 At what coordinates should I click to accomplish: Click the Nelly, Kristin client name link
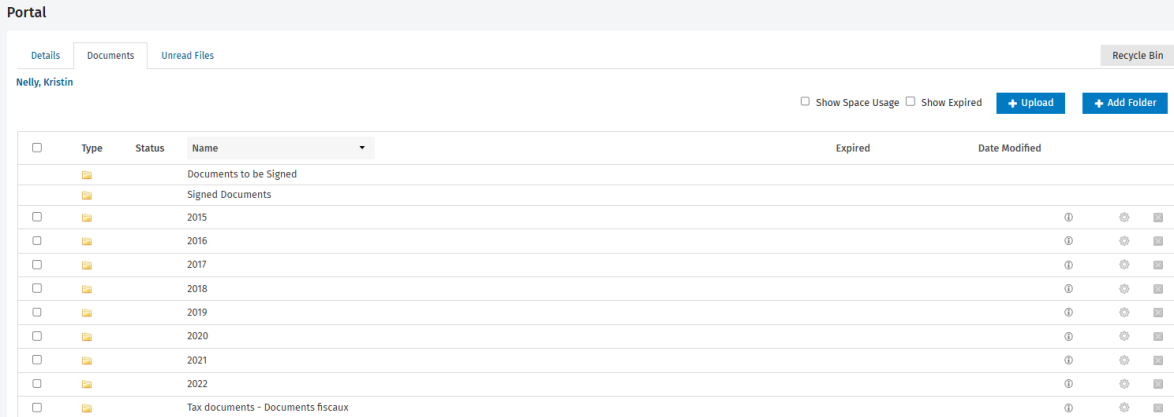click(45, 82)
